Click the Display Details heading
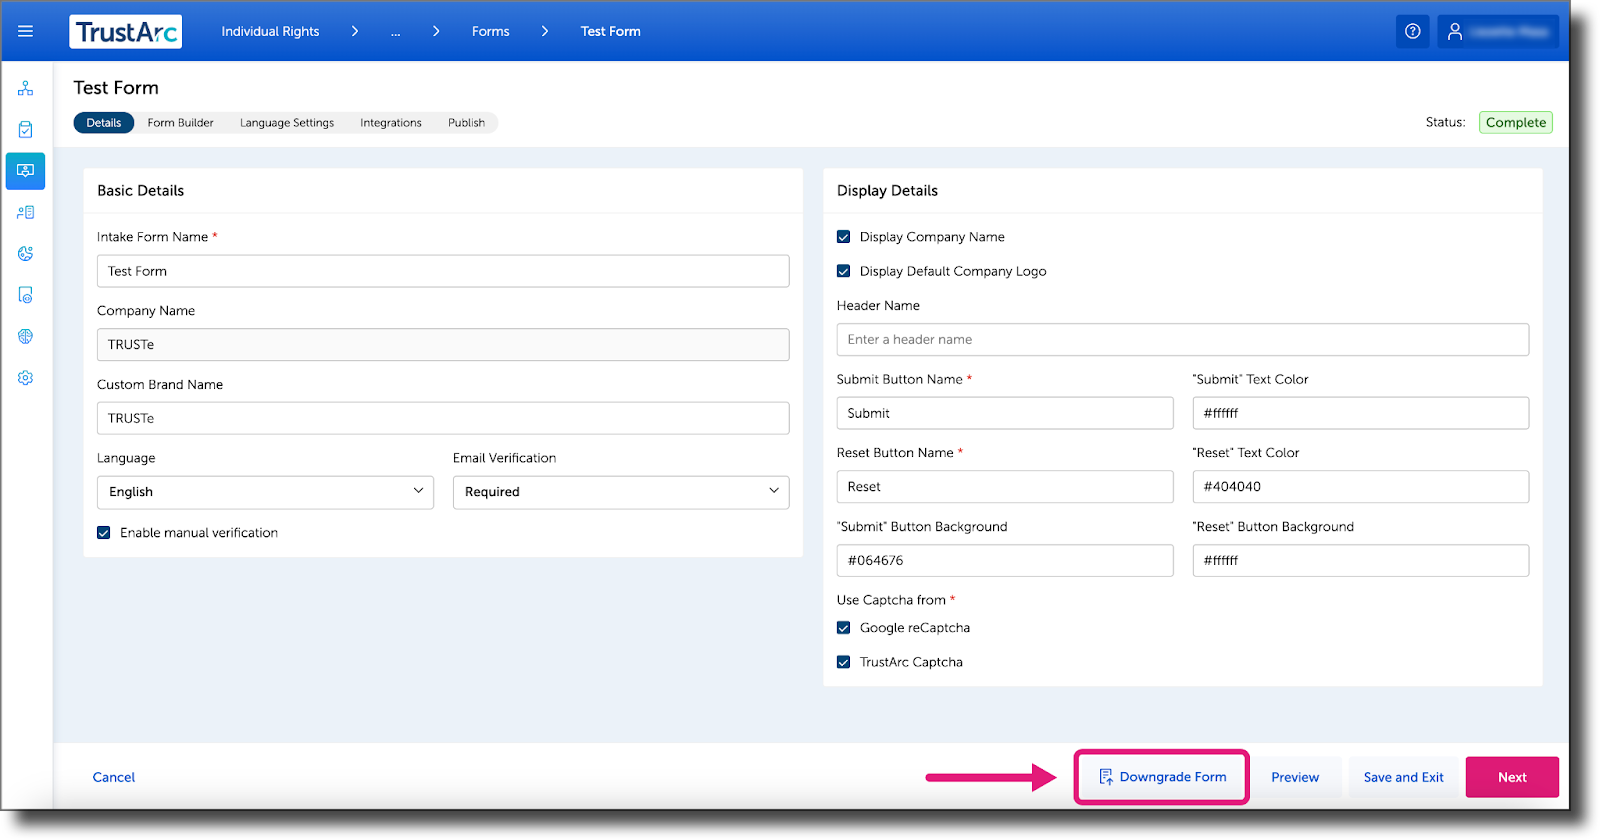The image size is (1600, 840). click(887, 191)
